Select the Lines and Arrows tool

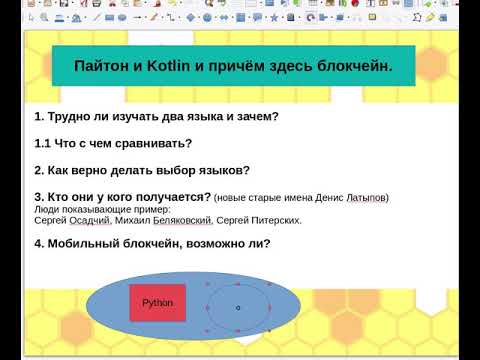[137, 18]
